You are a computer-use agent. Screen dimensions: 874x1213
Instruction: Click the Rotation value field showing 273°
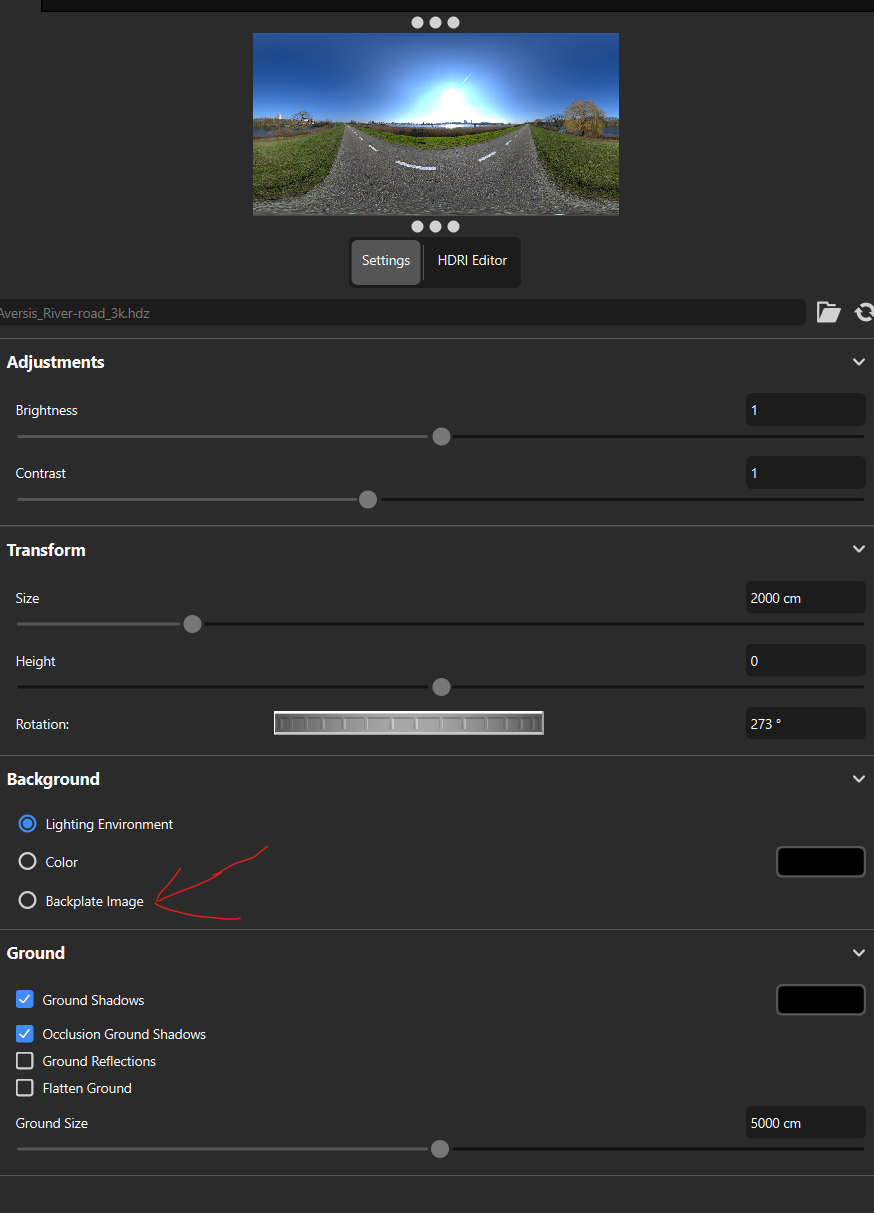pos(805,724)
